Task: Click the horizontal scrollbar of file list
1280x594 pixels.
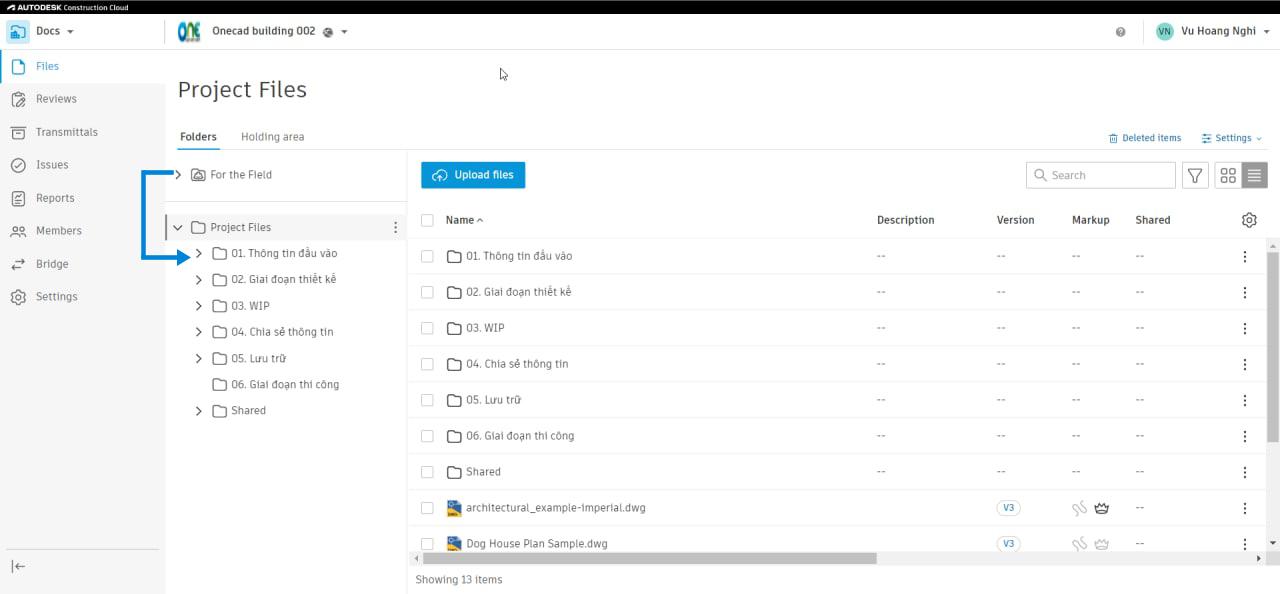Action: [650, 559]
